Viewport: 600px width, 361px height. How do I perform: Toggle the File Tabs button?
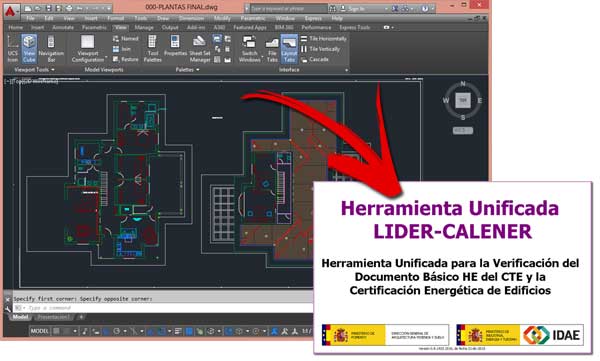click(x=272, y=49)
